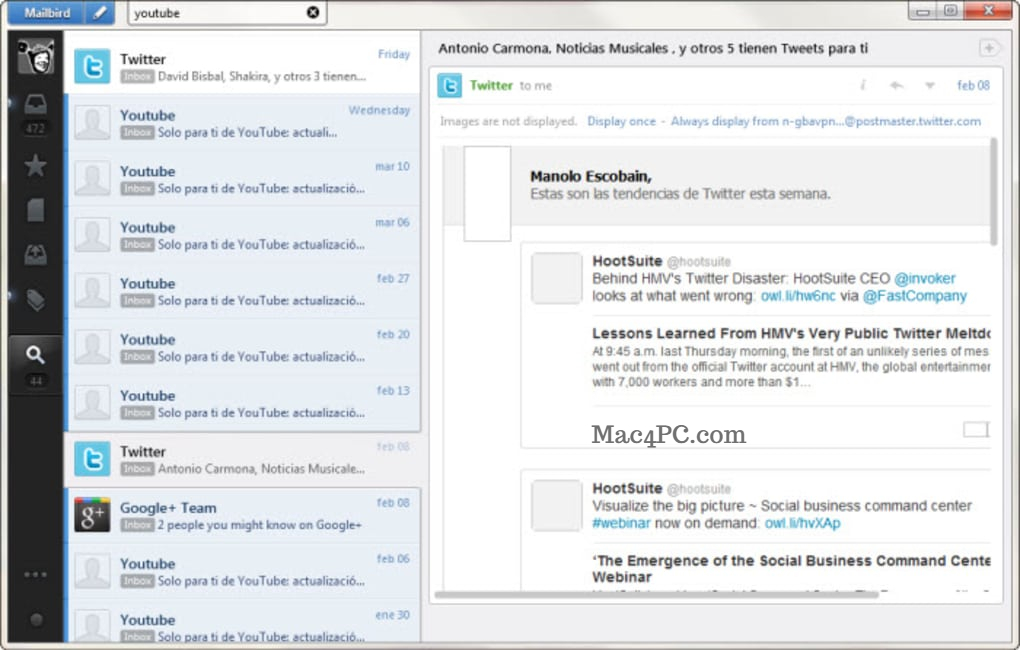The width and height of the screenshot is (1020, 650).
Task: Open the account avatar in sidebar
Action: tap(36, 57)
